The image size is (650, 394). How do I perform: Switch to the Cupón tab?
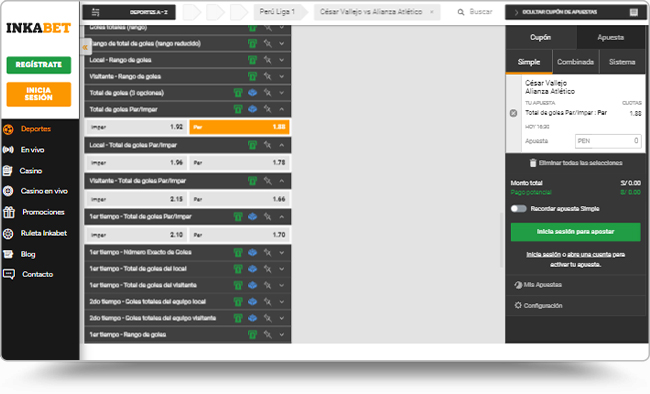point(541,38)
